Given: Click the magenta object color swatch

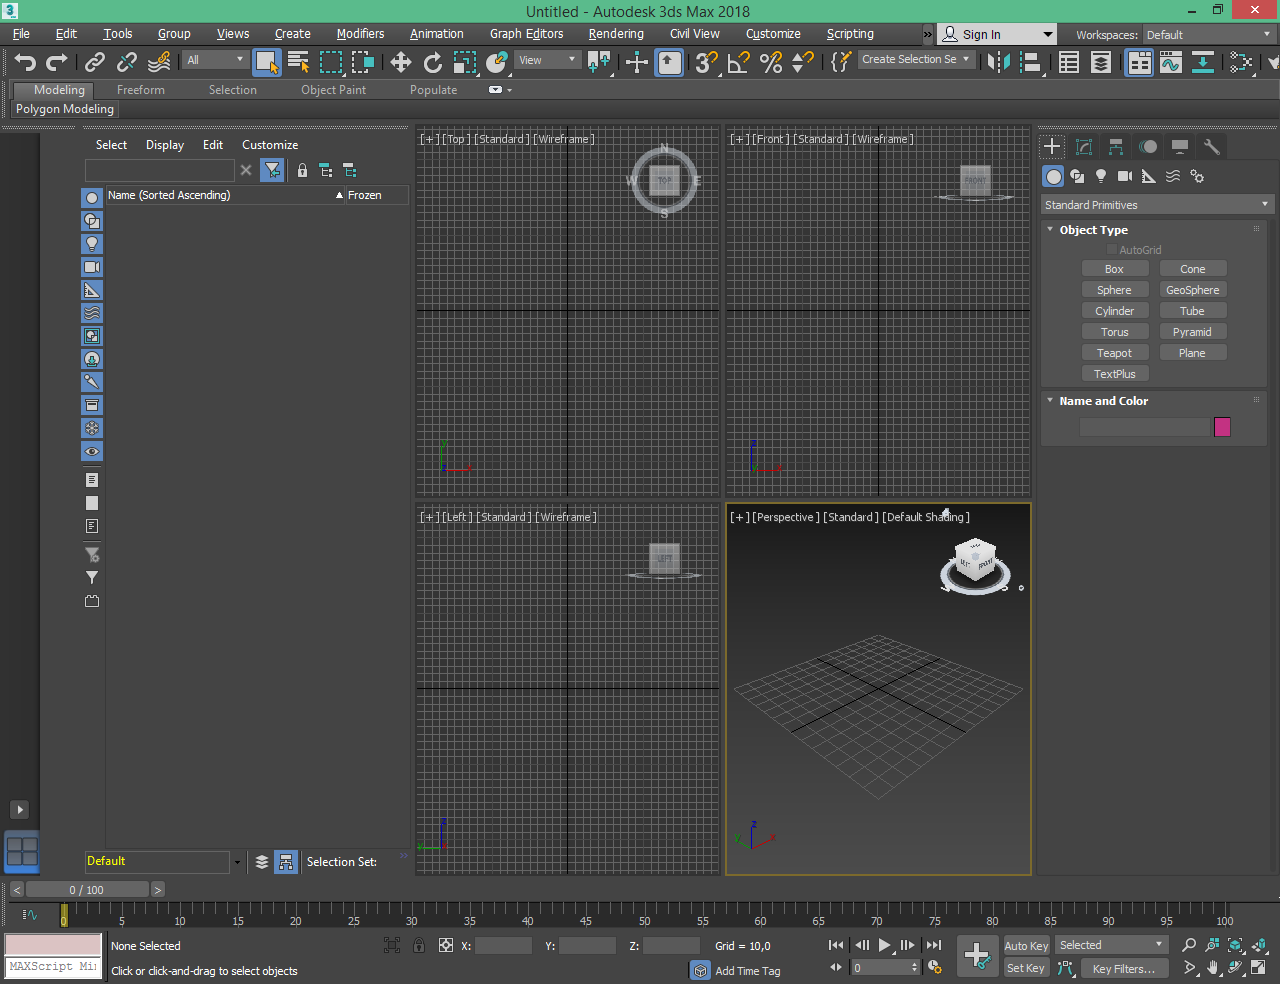Looking at the screenshot, I should click(1222, 427).
